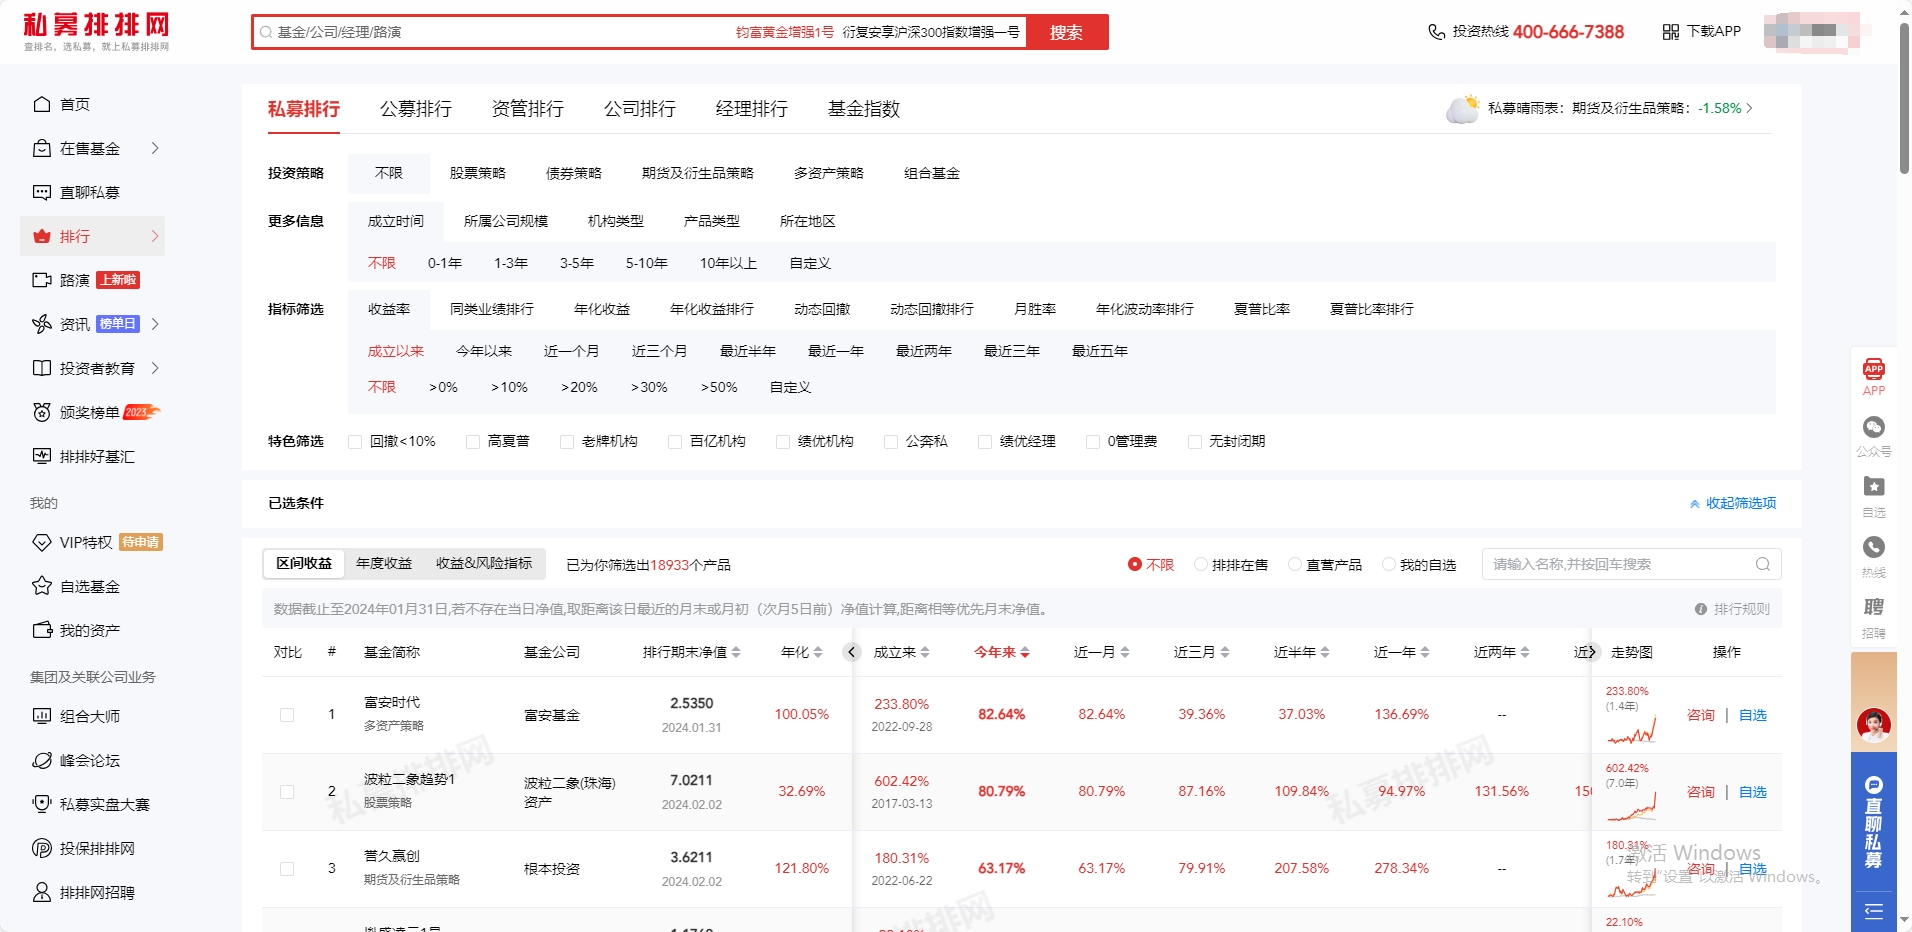The width and height of the screenshot is (1912, 932).
Task: Filter by 最近一年 return period
Action: pos(836,351)
